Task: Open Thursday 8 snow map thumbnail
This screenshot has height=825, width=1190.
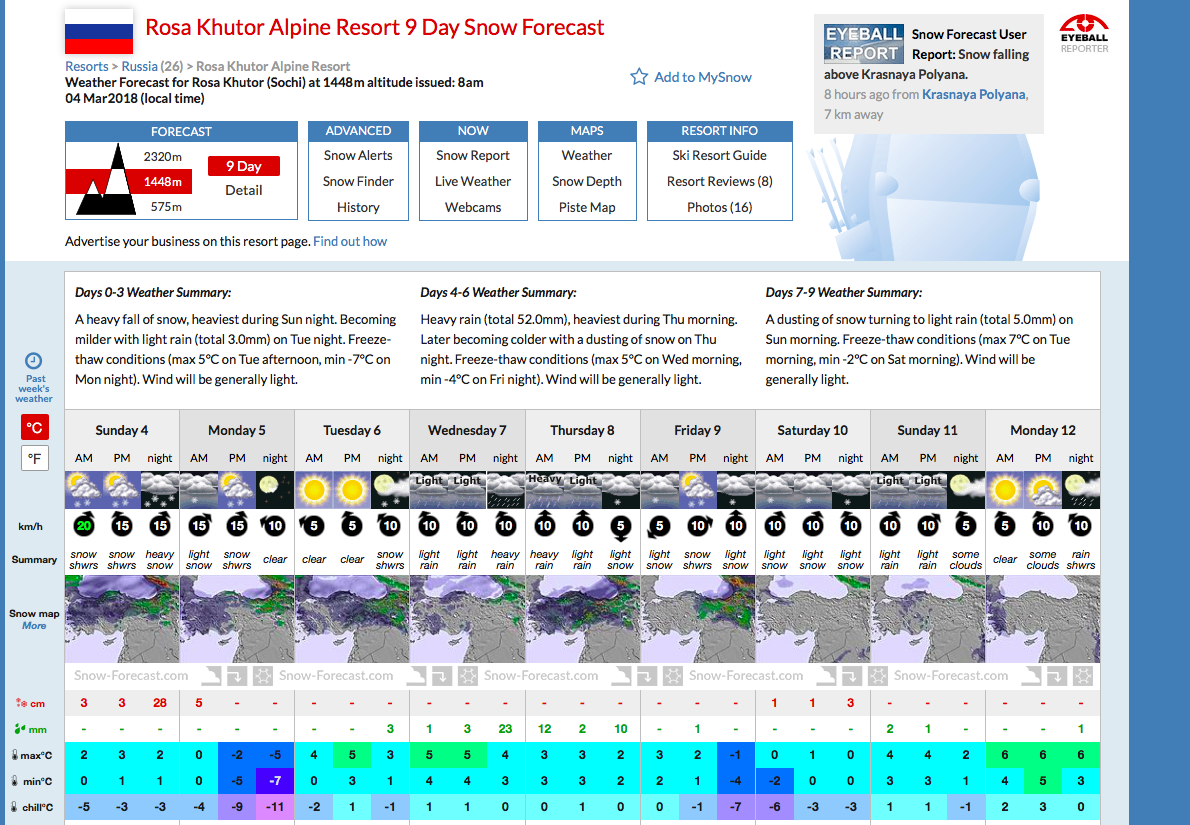Action: click(x=583, y=619)
